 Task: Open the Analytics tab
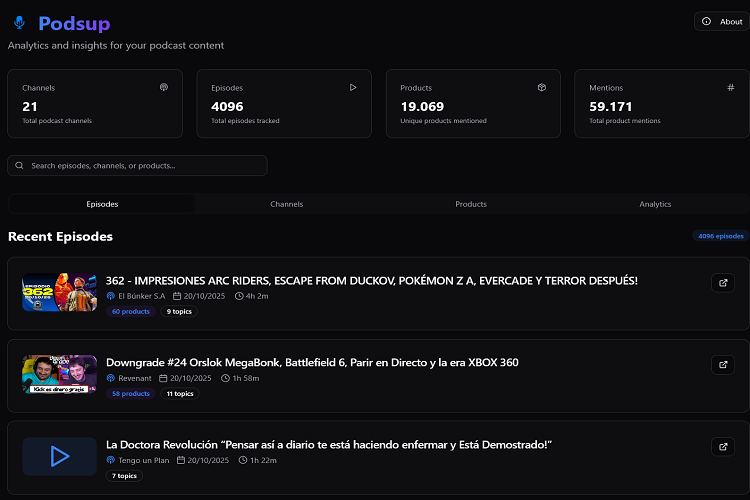[655, 204]
